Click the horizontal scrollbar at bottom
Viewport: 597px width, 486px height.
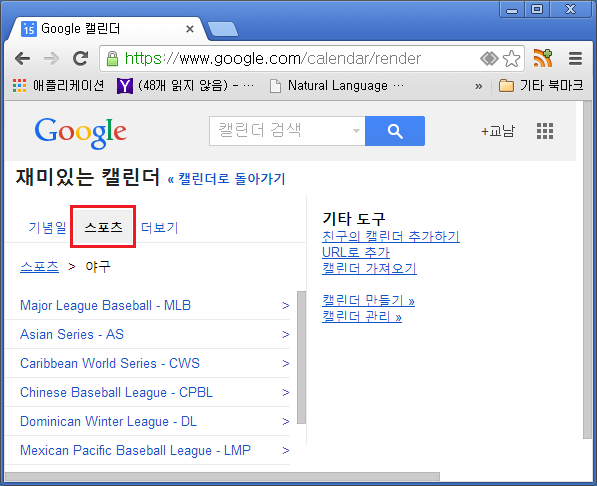click(x=222, y=477)
